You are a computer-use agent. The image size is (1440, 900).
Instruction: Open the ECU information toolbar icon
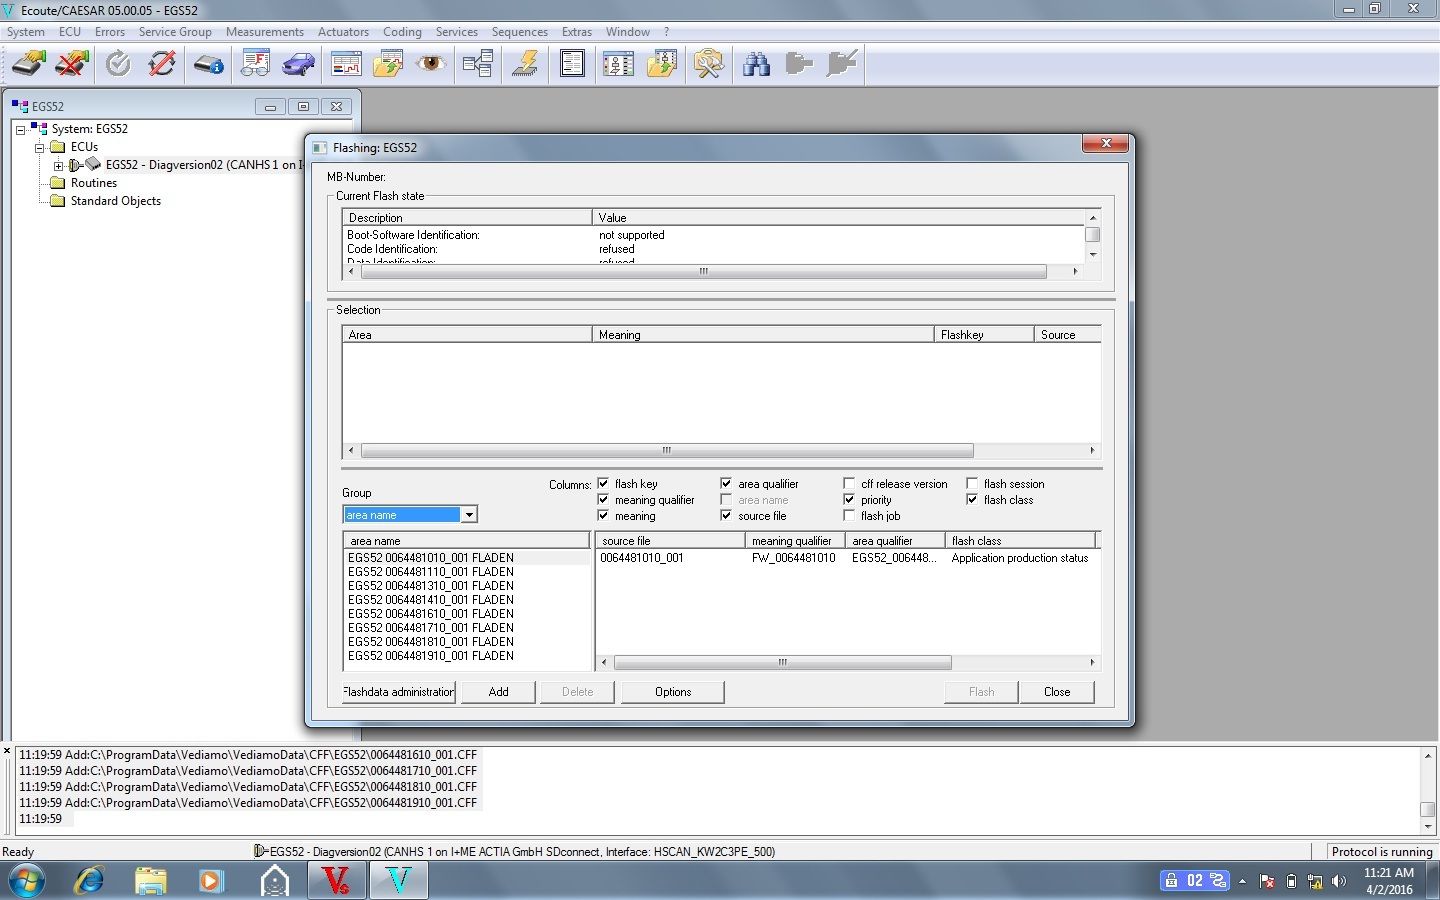coord(209,65)
